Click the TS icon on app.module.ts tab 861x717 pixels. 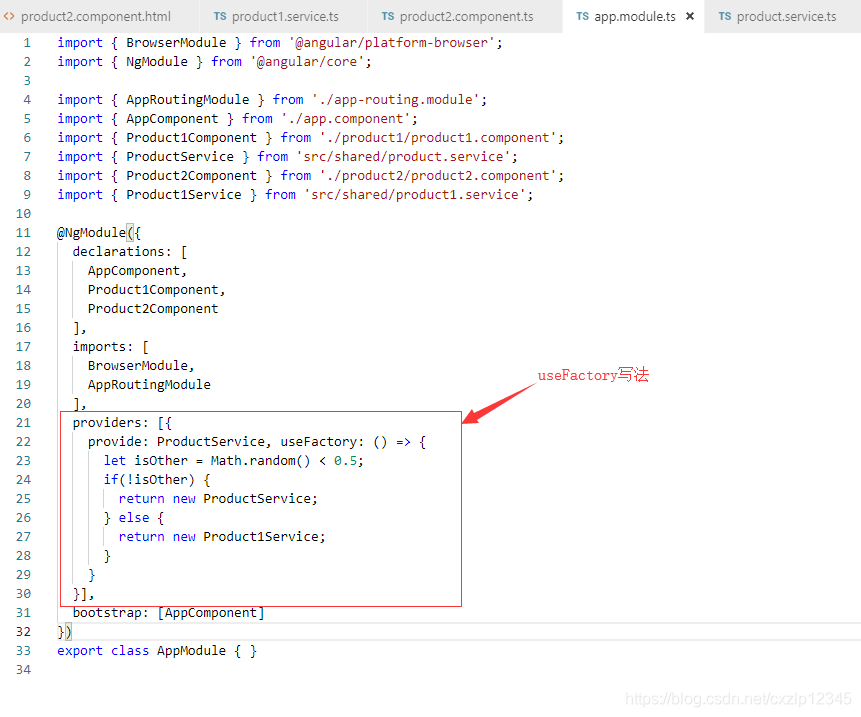[583, 16]
